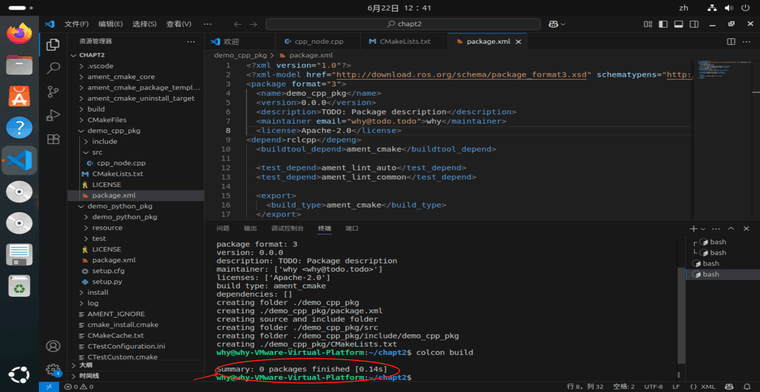Open CMakeCache.txt in the explorer tree

(x=115, y=335)
